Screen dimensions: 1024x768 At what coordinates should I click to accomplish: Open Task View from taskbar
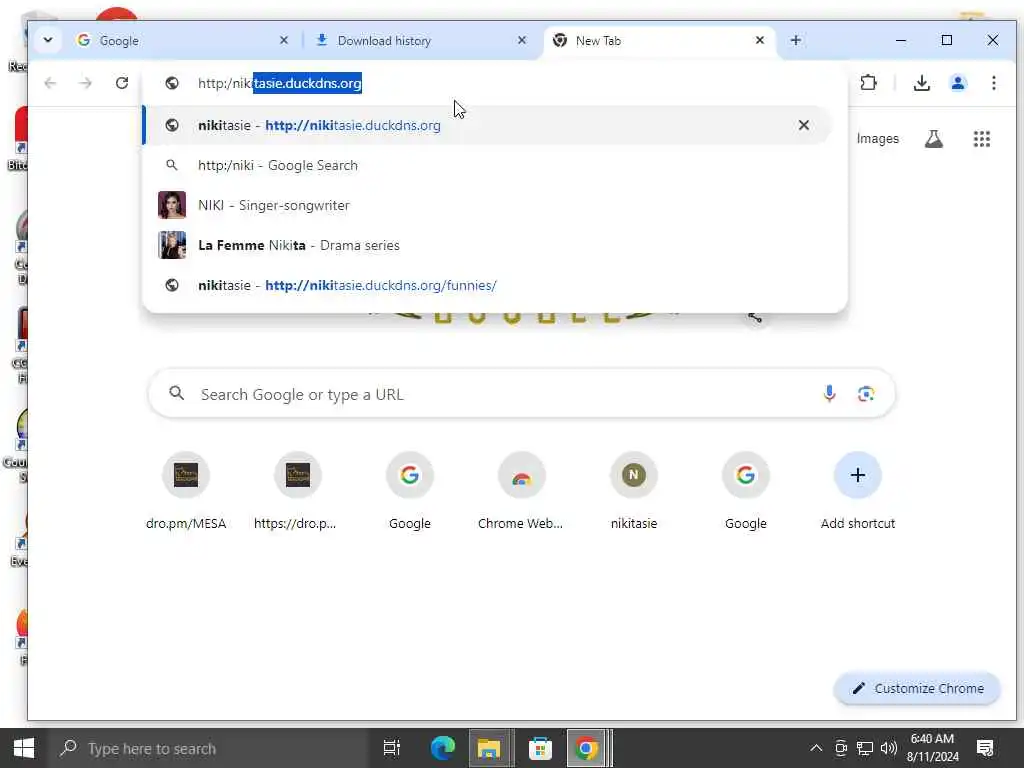391,748
